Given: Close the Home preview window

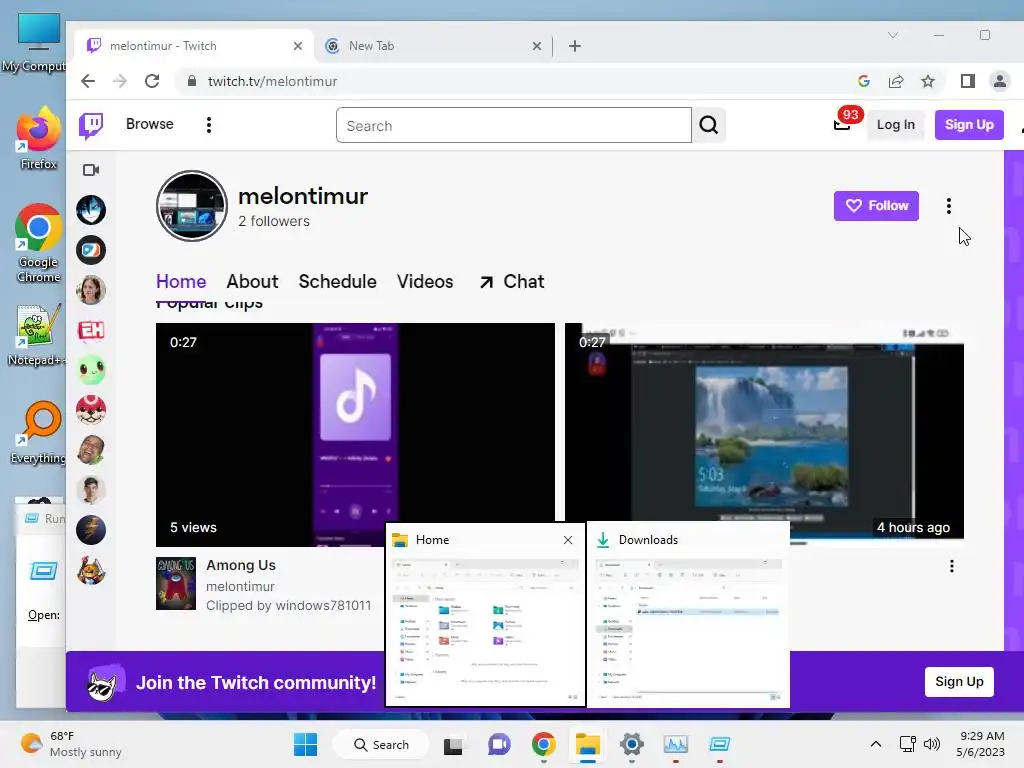Looking at the screenshot, I should (568, 540).
